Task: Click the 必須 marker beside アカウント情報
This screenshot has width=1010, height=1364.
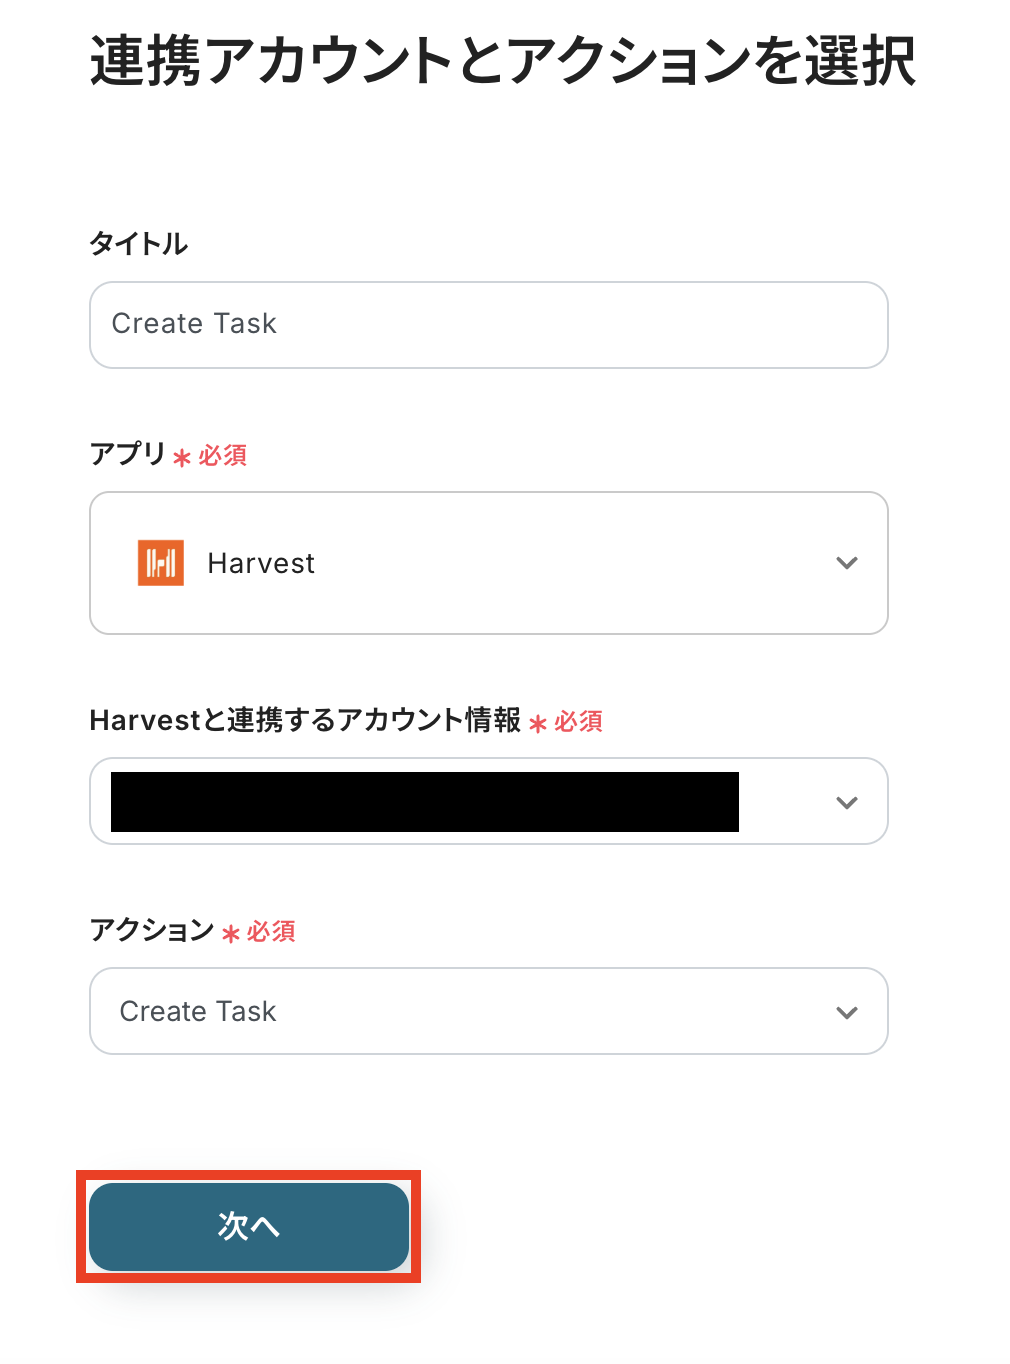Action: [579, 722]
